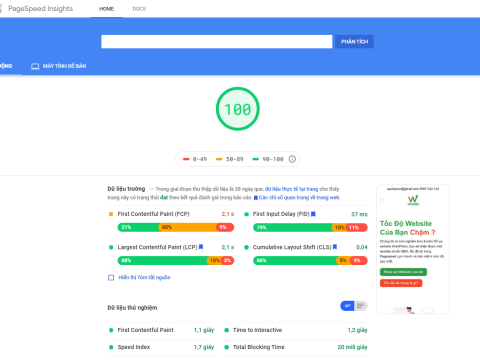Click the green dot beside lab First Contentful Paint
480x360 pixels.
(111, 330)
